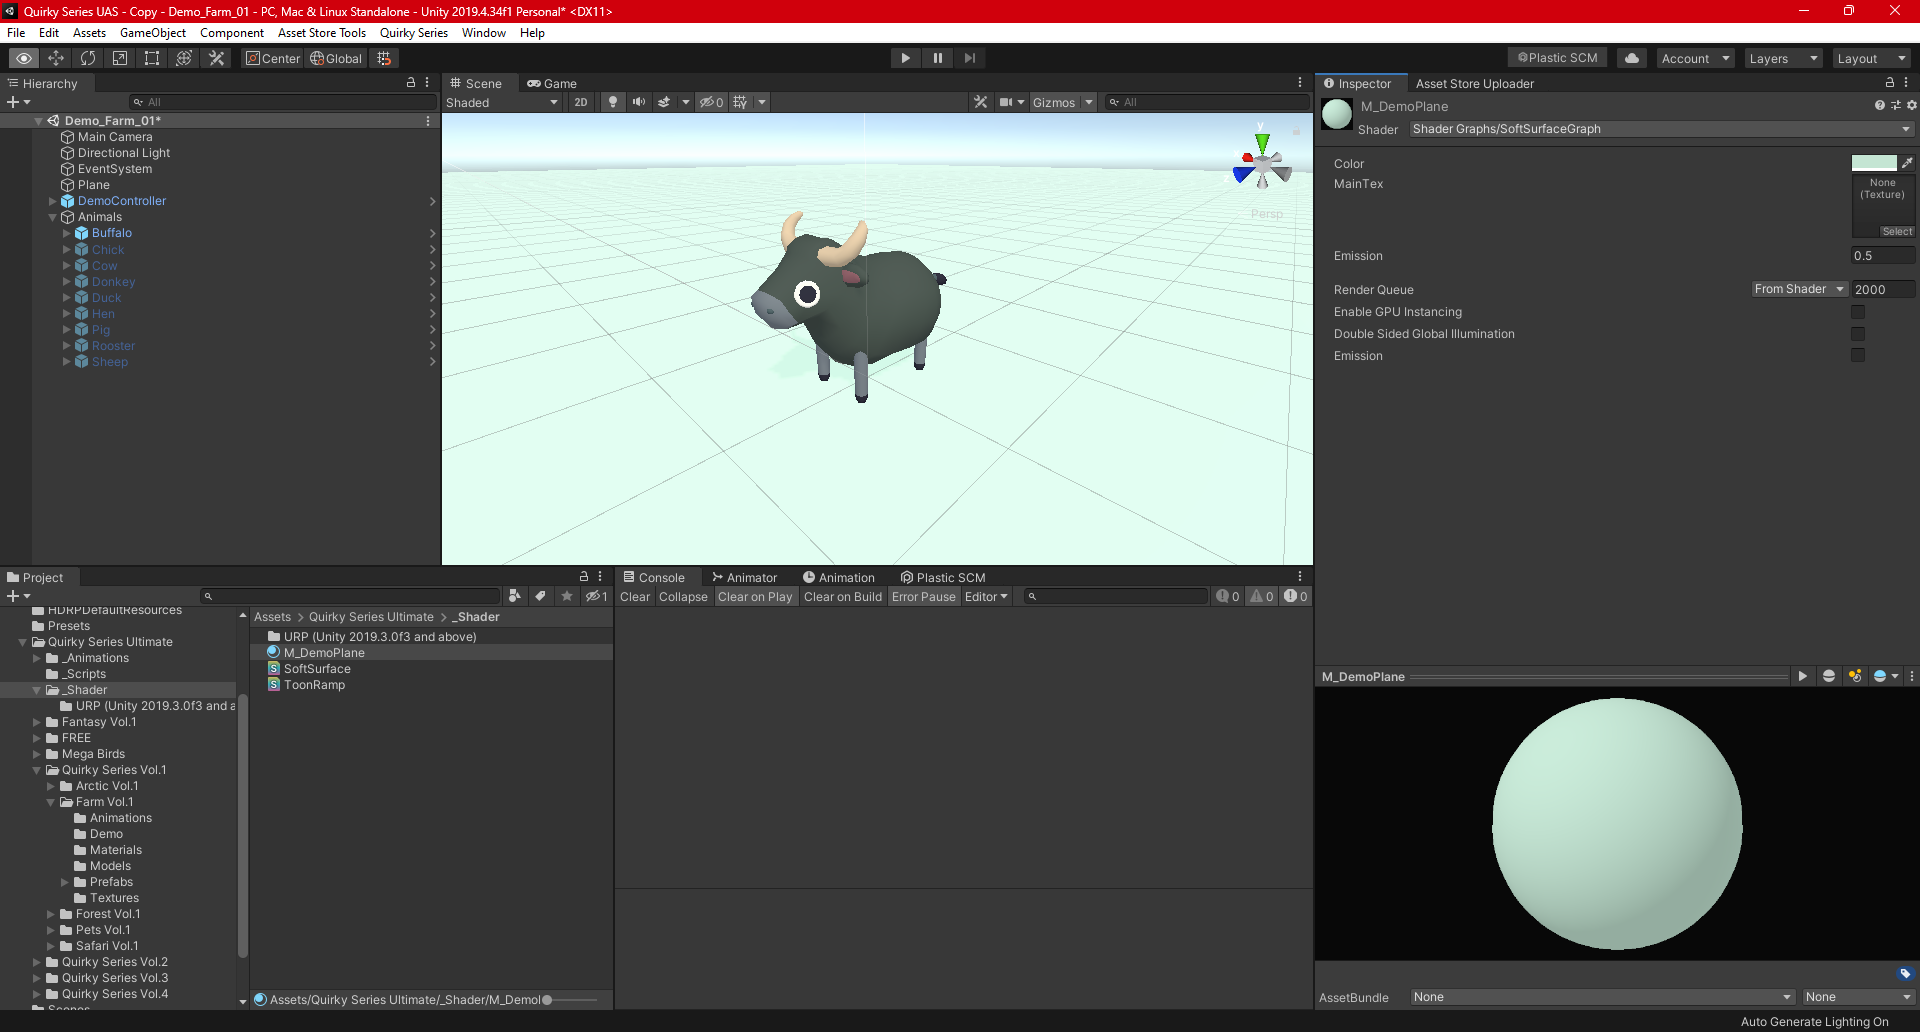
Task: Toggle the Emission checkbox in the Inspector
Action: tap(1858, 355)
